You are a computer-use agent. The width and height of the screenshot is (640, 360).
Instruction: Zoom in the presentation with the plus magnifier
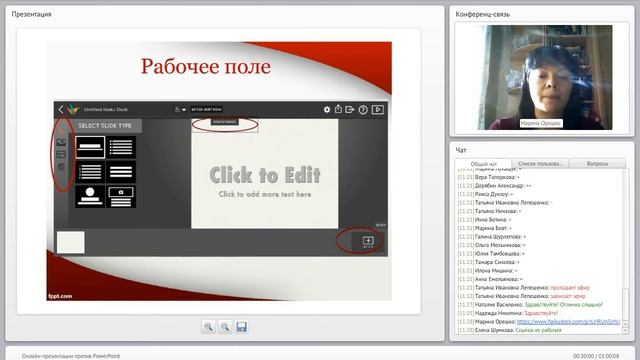click(x=208, y=327)
